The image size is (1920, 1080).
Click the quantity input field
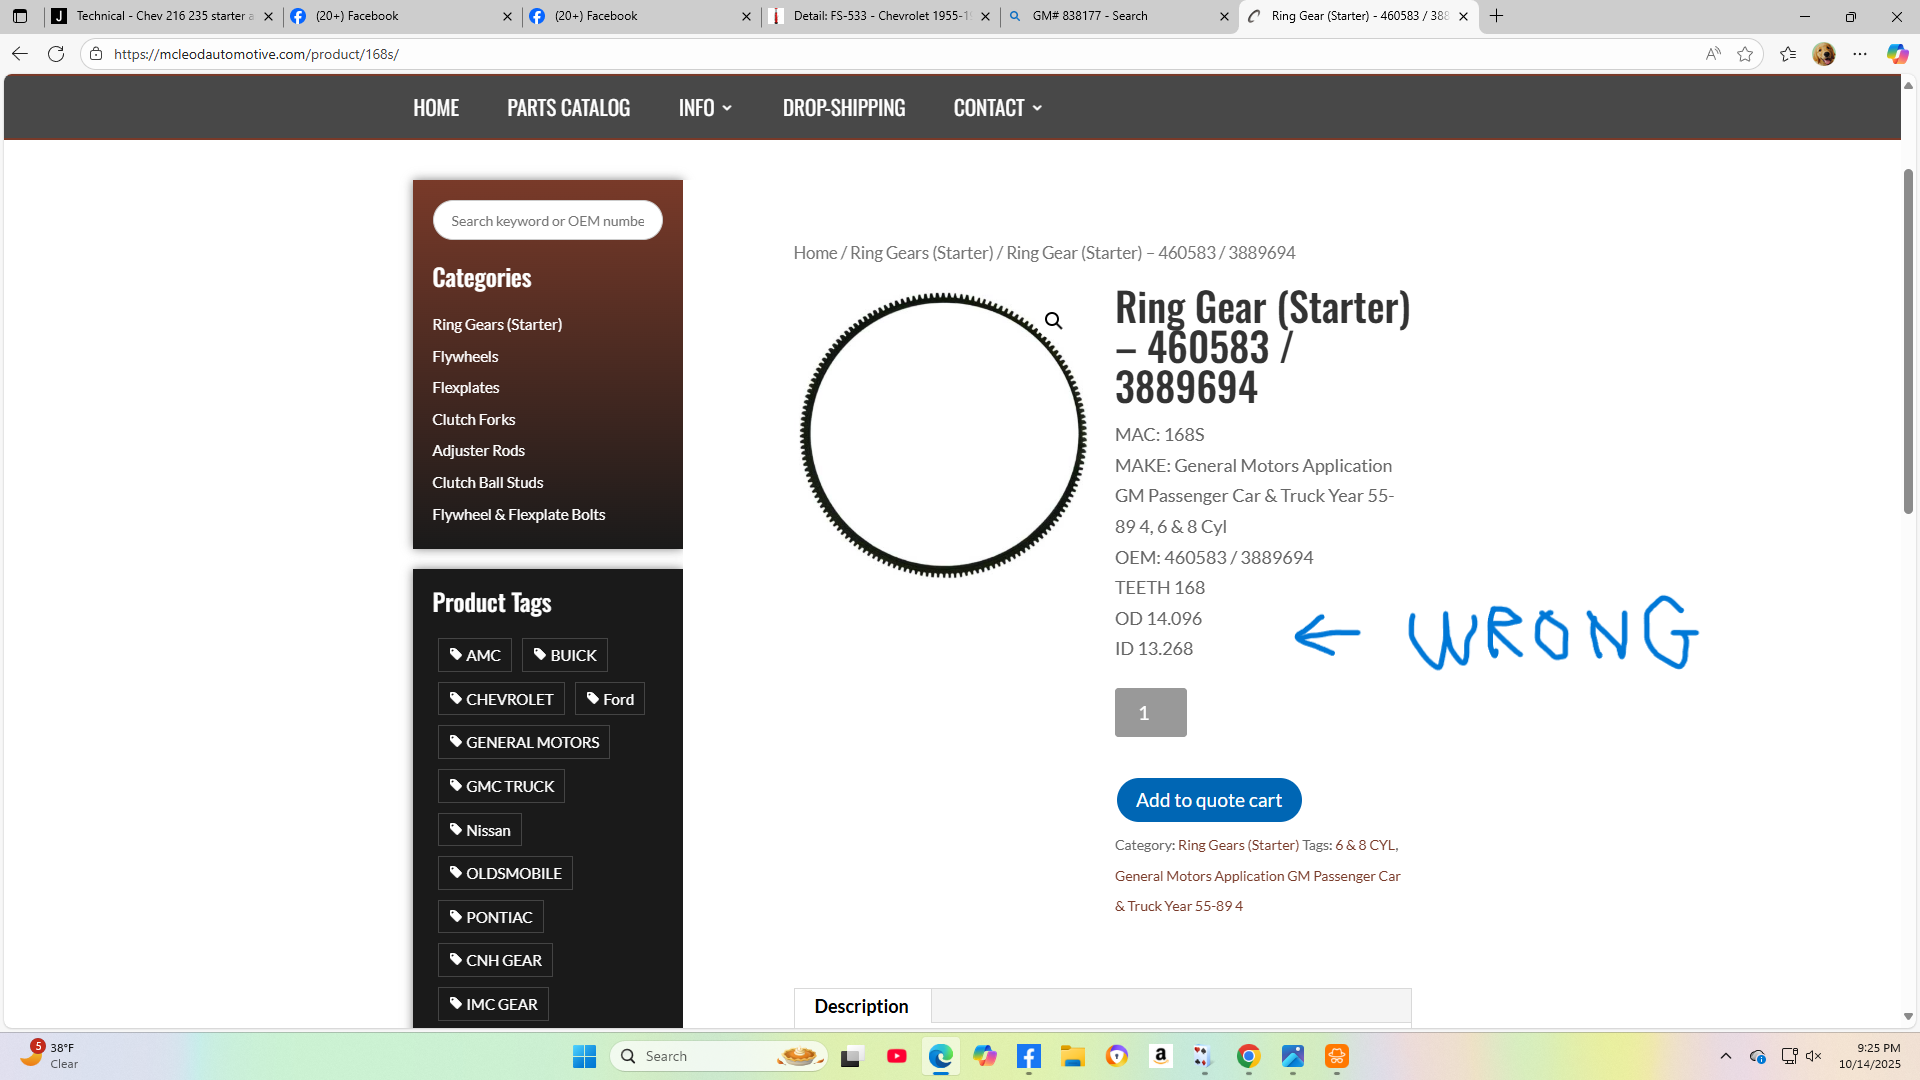pyautogui.click(x=1150, y=713)
